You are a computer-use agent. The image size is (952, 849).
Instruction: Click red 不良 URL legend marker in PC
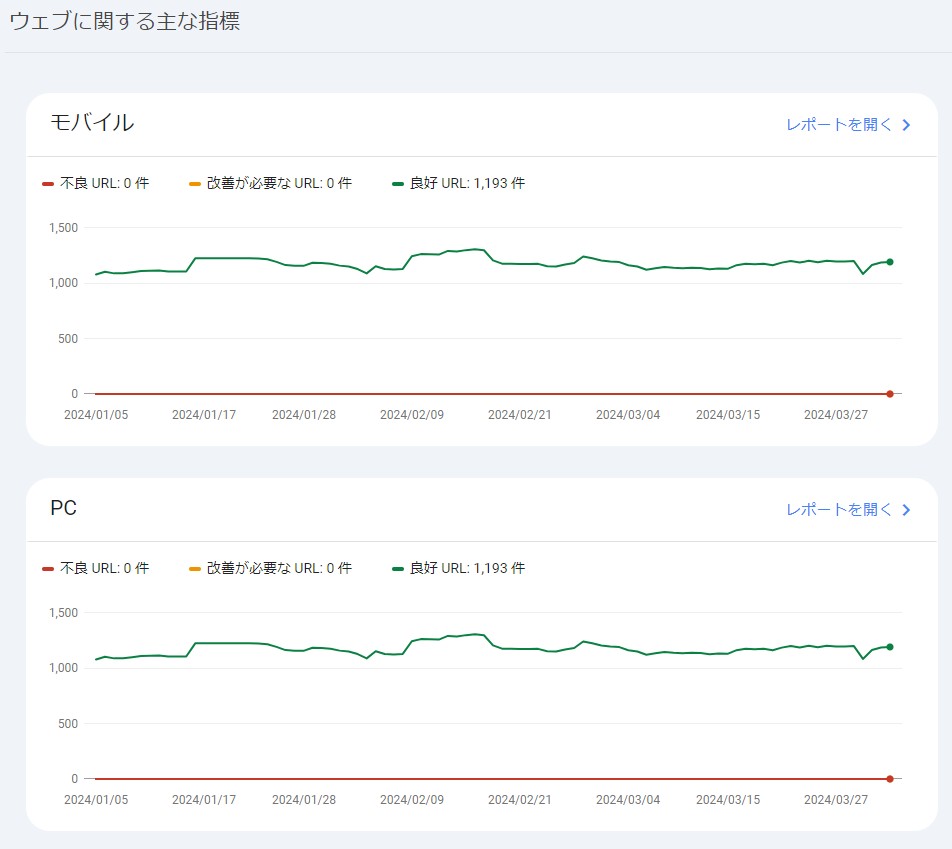click(48, 569)
